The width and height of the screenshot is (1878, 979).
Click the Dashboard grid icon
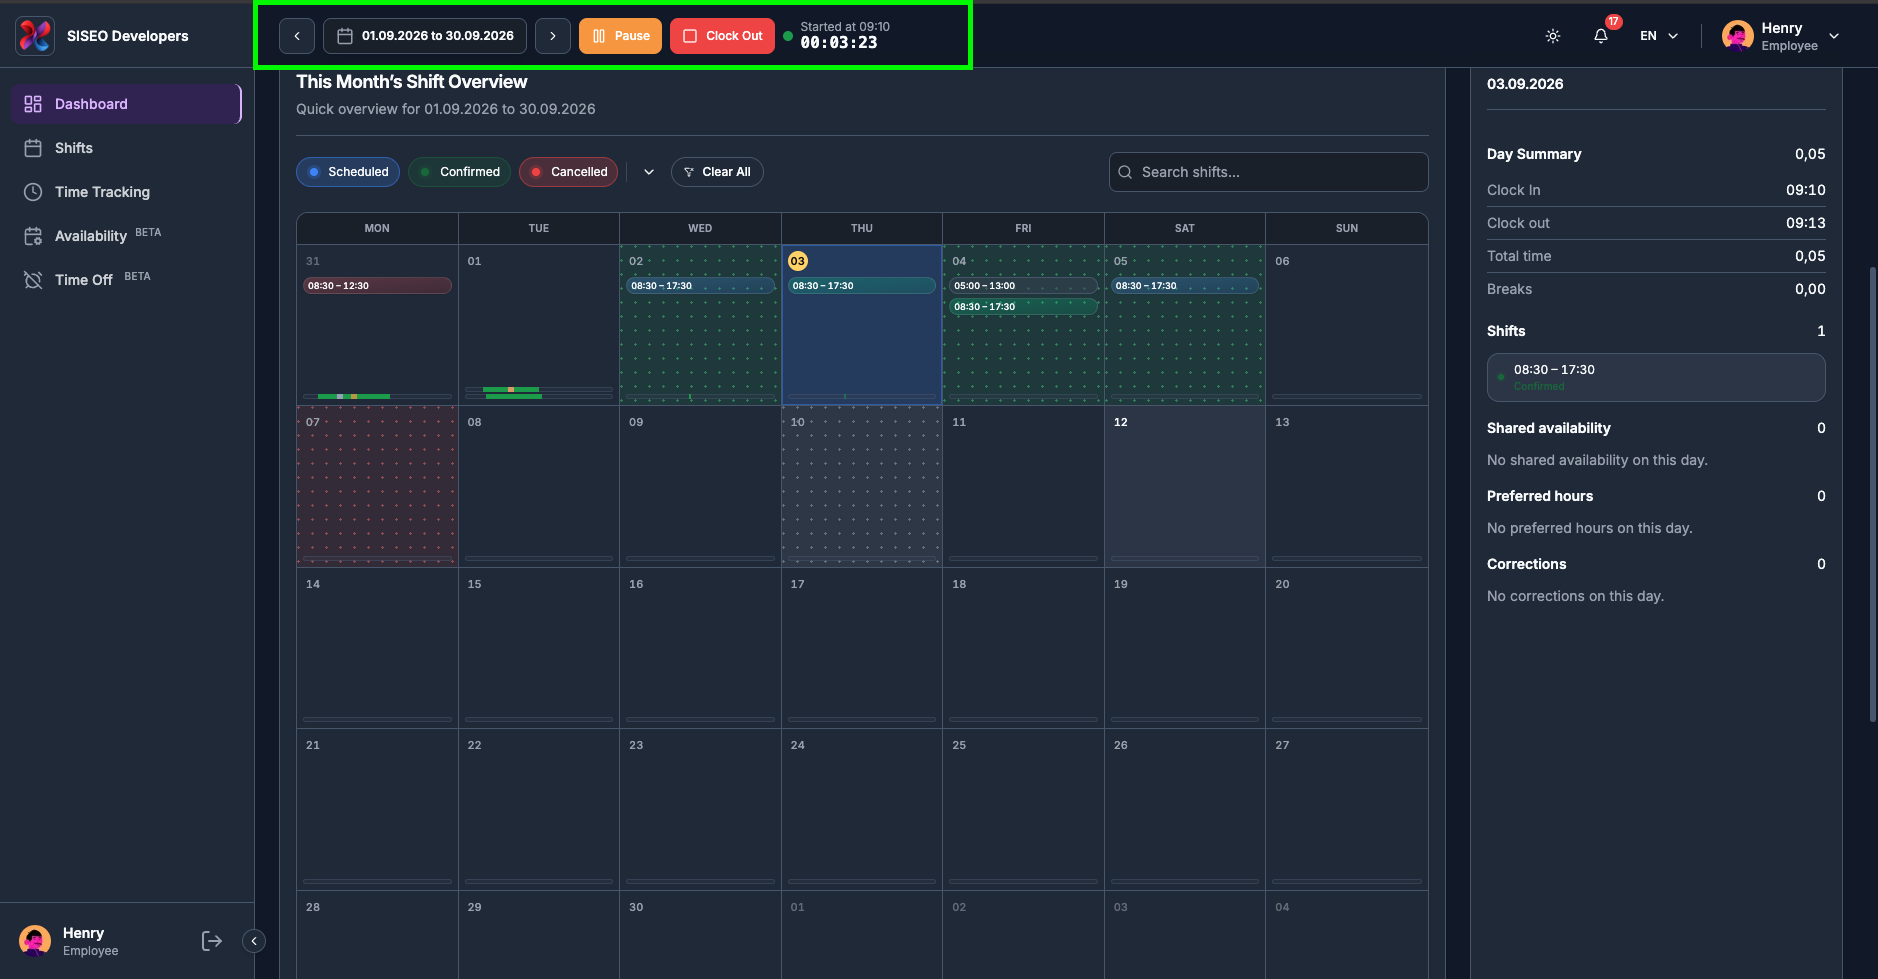pyautogui.click(x=33, y=104)
